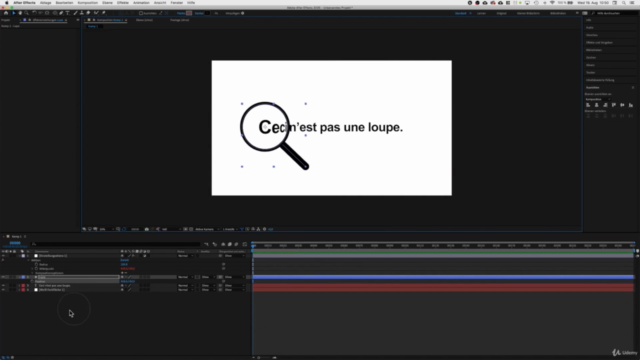Viewport: 640px width, 360px height.
Task: Select the Home icon in the toolbar
Action: pos(6,13)
